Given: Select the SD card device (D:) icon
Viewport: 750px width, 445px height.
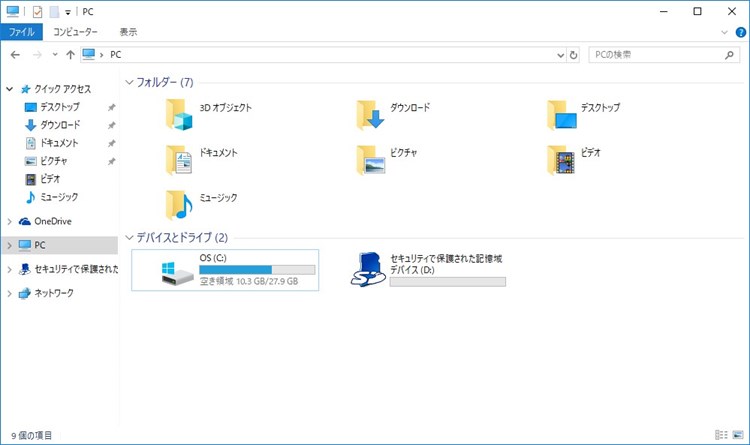Looking at the screenshot, I should (368, 270).
